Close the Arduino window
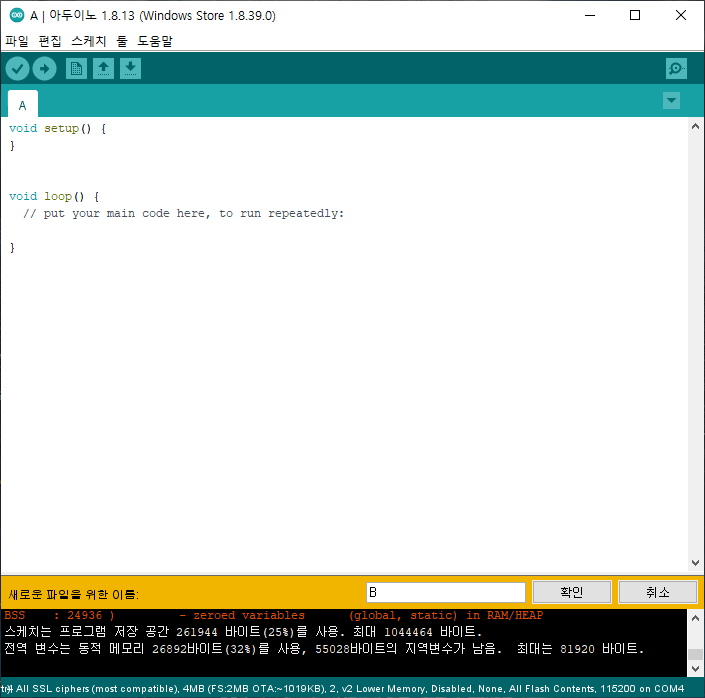 tap(681, 15)
